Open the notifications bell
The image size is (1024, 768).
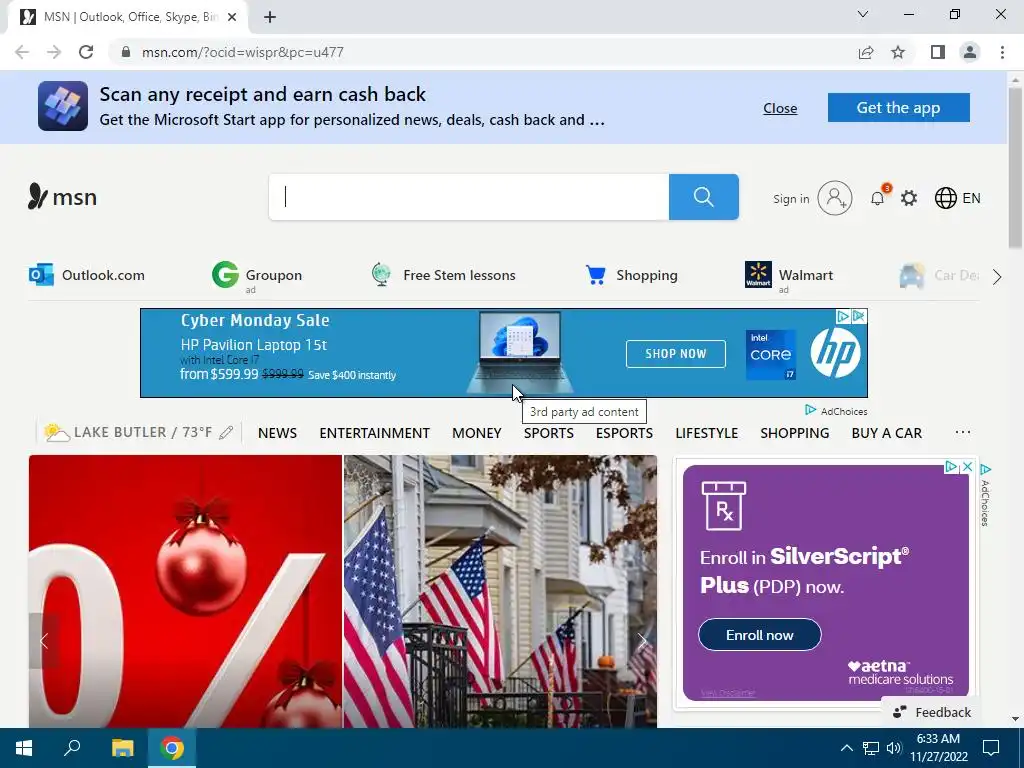(x=878, y=198)
